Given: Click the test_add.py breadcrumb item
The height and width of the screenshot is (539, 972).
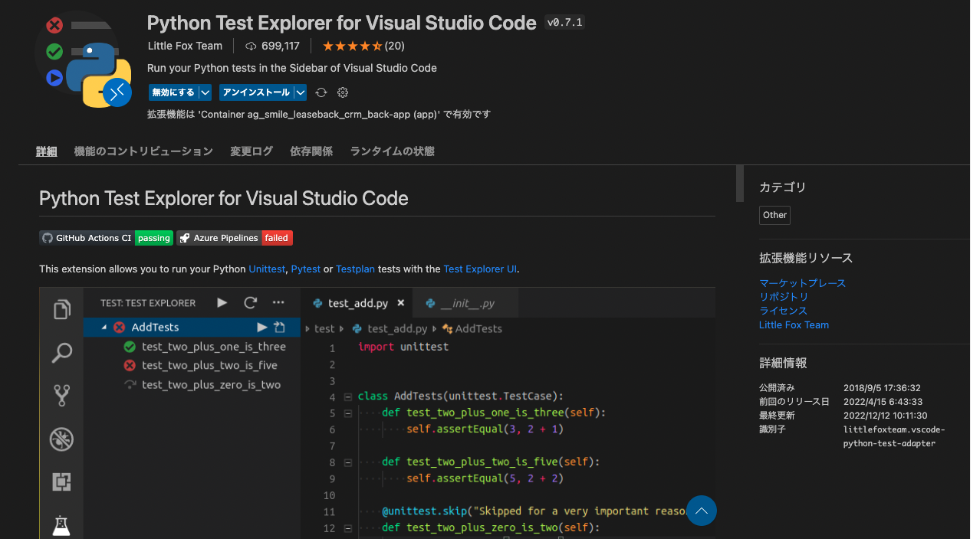Looking at the screenshot, I should [x=391, y=329].
